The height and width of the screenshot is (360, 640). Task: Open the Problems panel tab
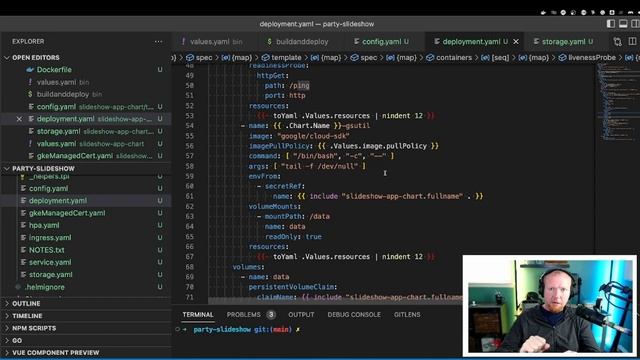[x=243, y=315]
